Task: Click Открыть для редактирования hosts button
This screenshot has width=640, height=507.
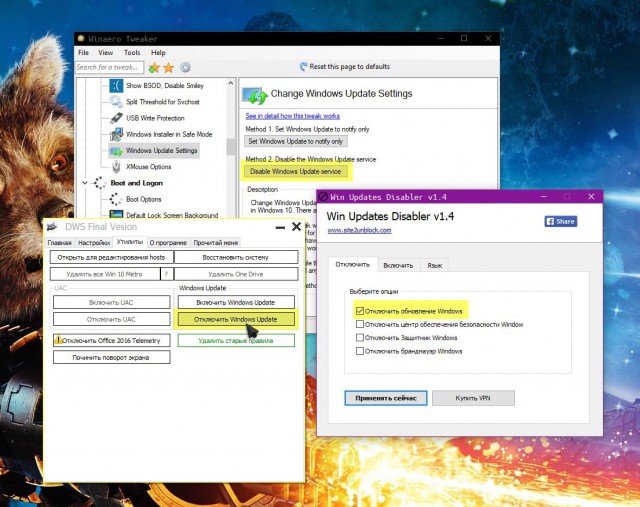Action: (x=111, y=257)
